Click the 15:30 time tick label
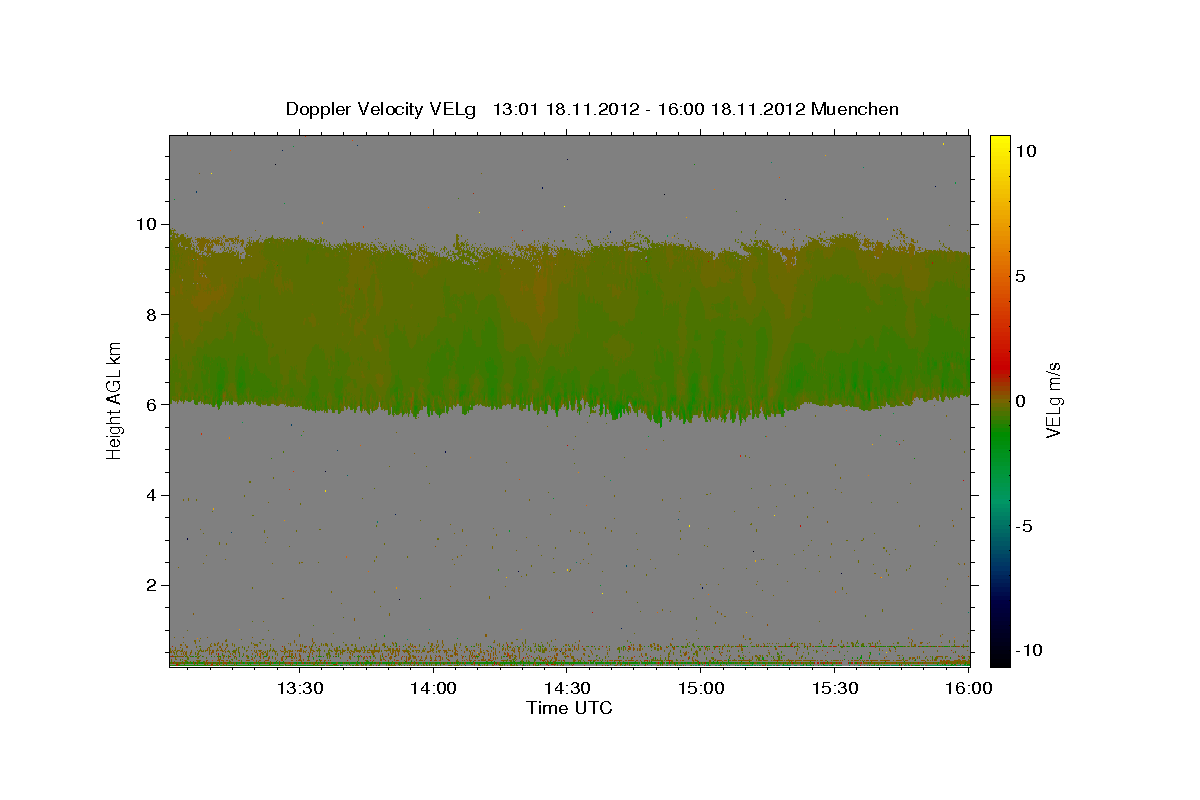The width and height of the screenshot is (1200, 800). [x=836, y=688]
